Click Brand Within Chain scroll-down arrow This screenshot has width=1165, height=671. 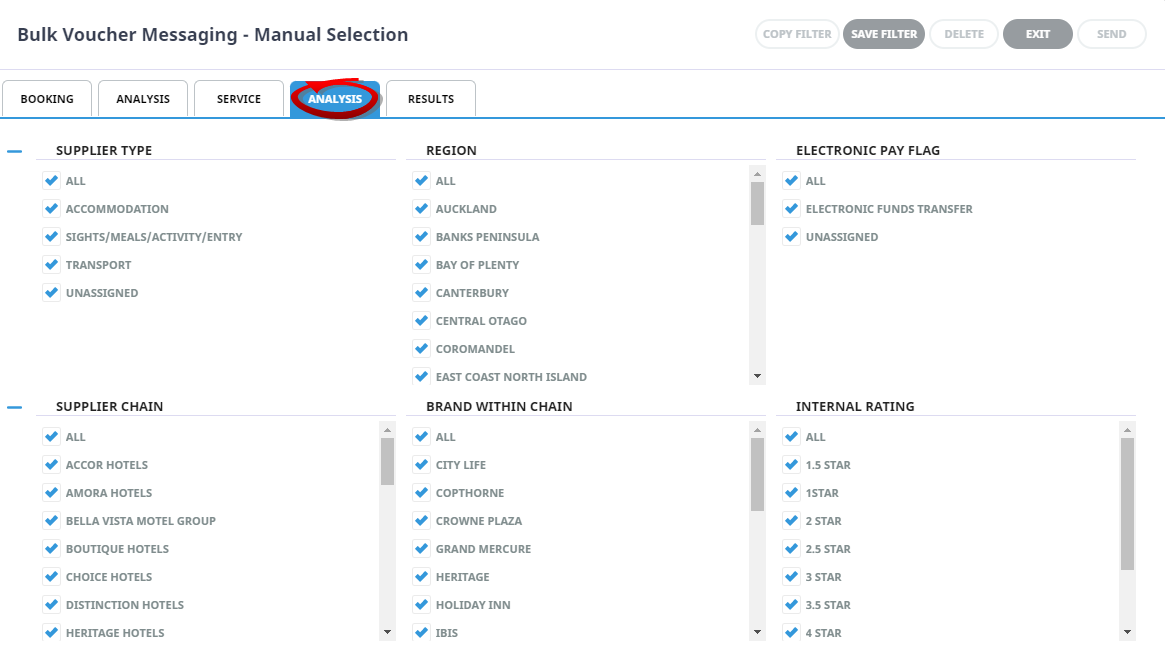pyautogui.click(x=757, y=632)
